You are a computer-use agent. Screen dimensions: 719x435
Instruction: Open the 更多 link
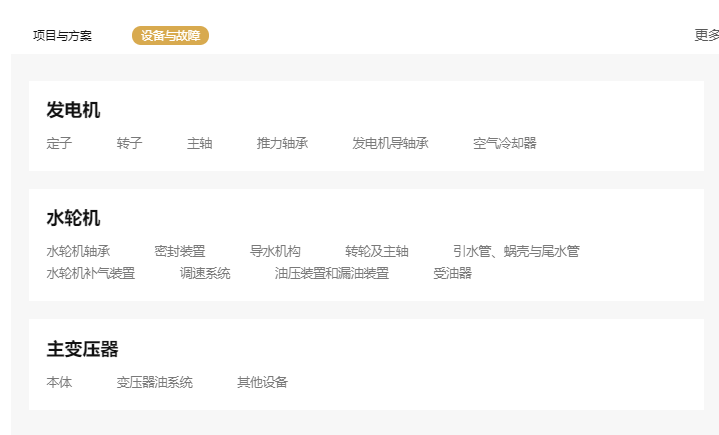pyautogui.click(x=706, y=36)
